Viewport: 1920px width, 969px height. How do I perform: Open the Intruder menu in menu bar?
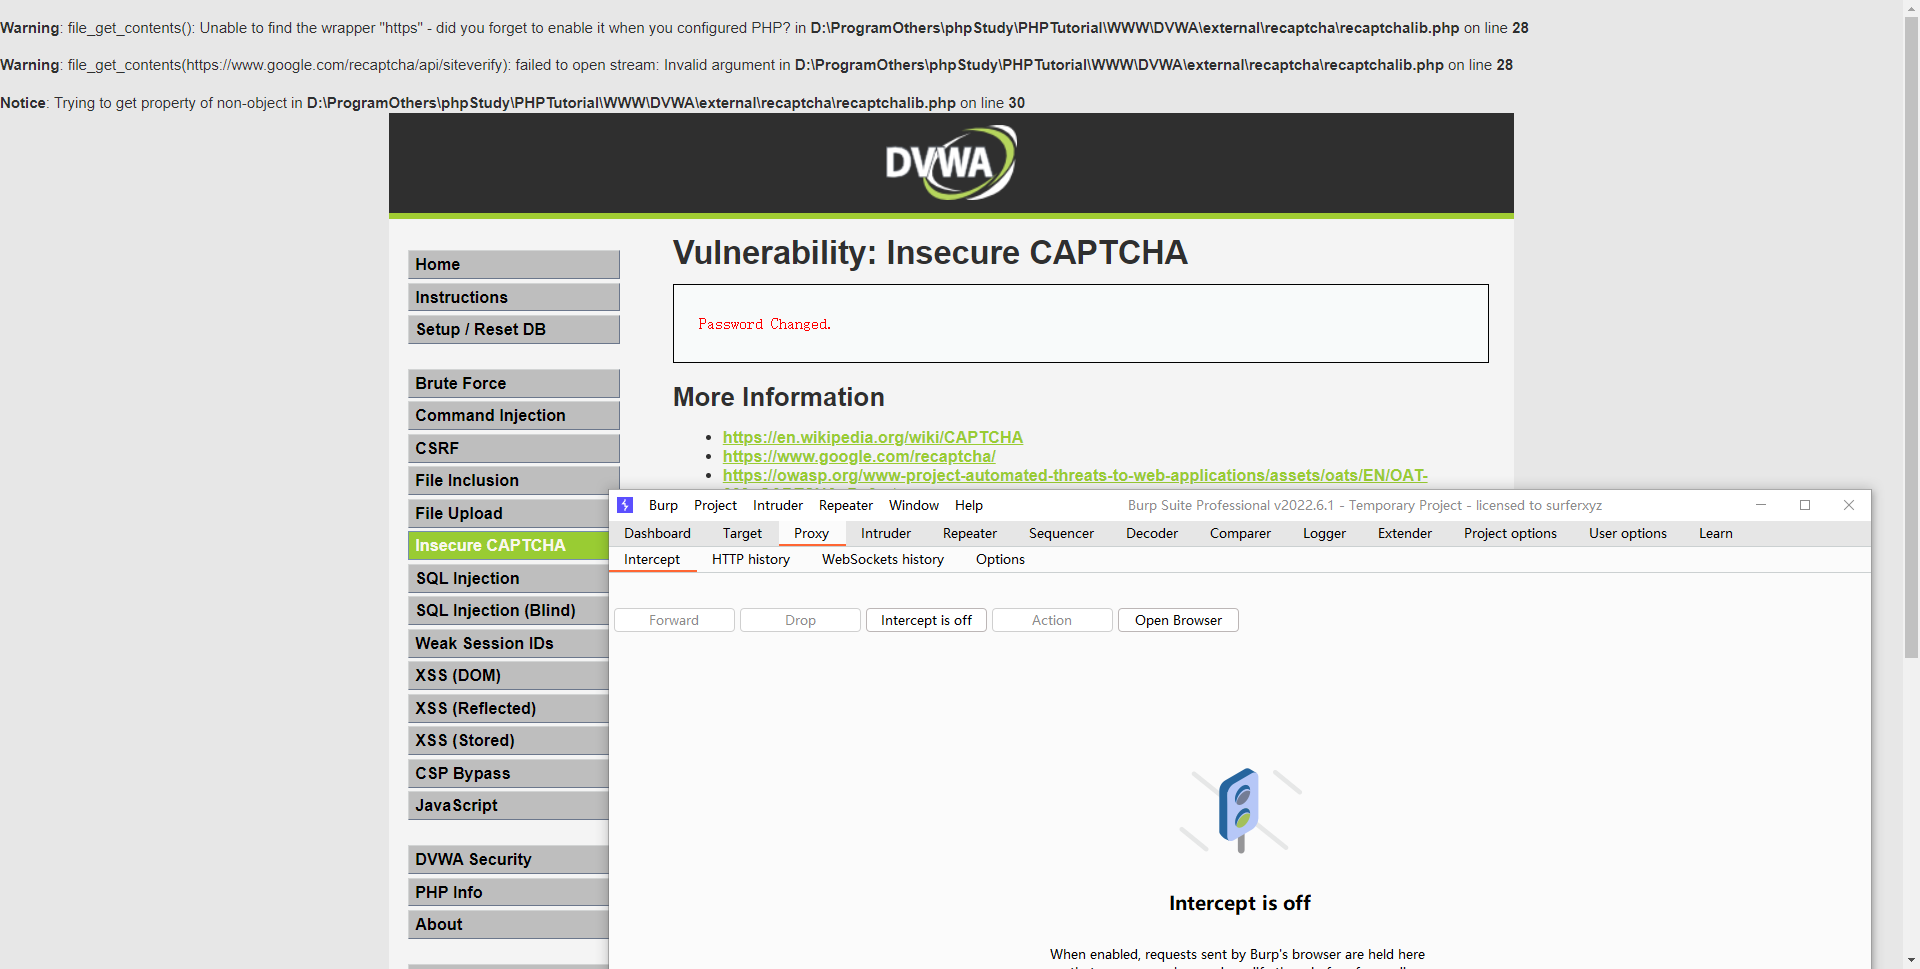[778, 505]
